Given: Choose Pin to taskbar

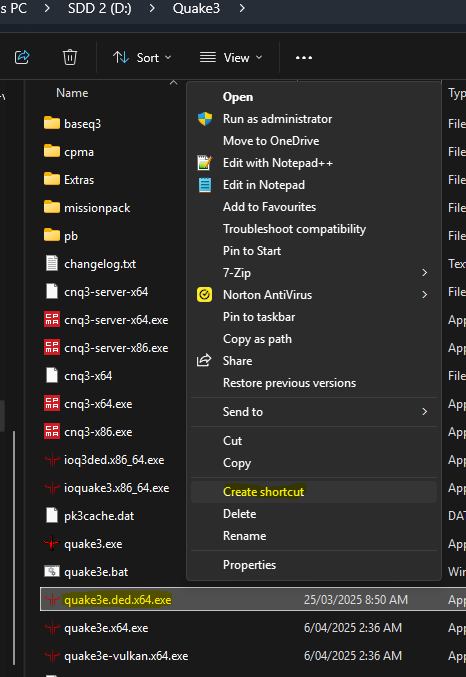Looking at the screenshot, I should [x=259, y=317].
